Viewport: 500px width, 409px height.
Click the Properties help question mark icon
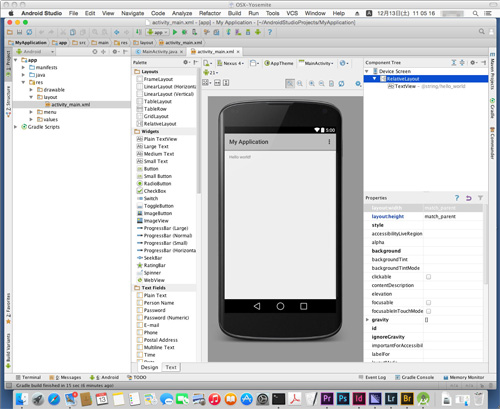point(457,198)
